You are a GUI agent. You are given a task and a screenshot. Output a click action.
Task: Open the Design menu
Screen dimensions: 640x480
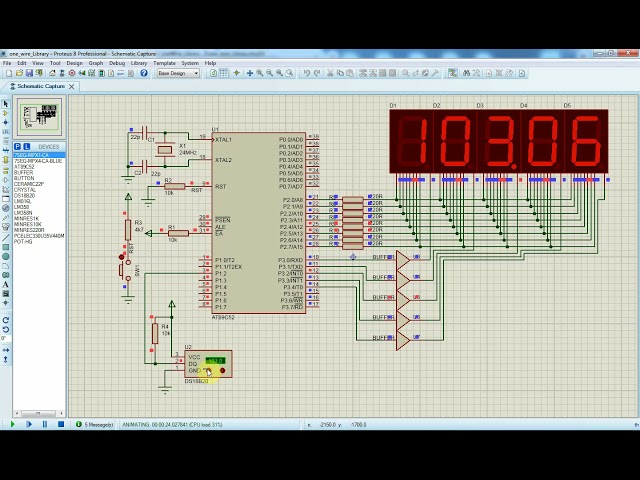(x=74, y=63)
